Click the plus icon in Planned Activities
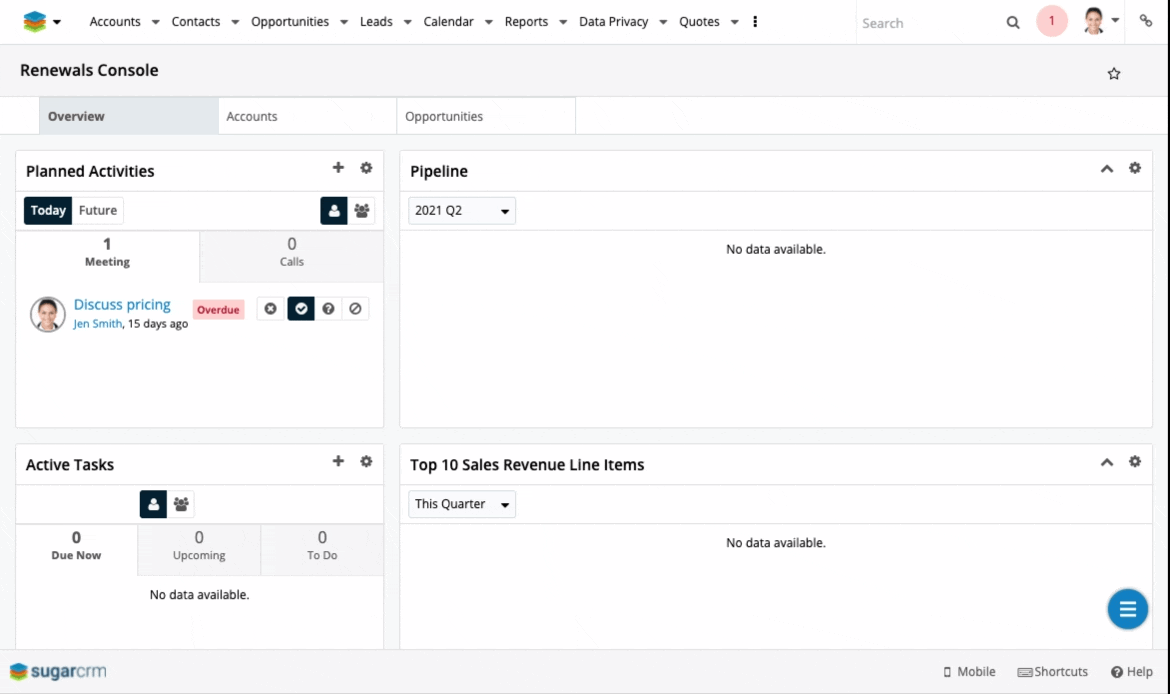Viewport: 1170px width, 694px height. point(338,168)
